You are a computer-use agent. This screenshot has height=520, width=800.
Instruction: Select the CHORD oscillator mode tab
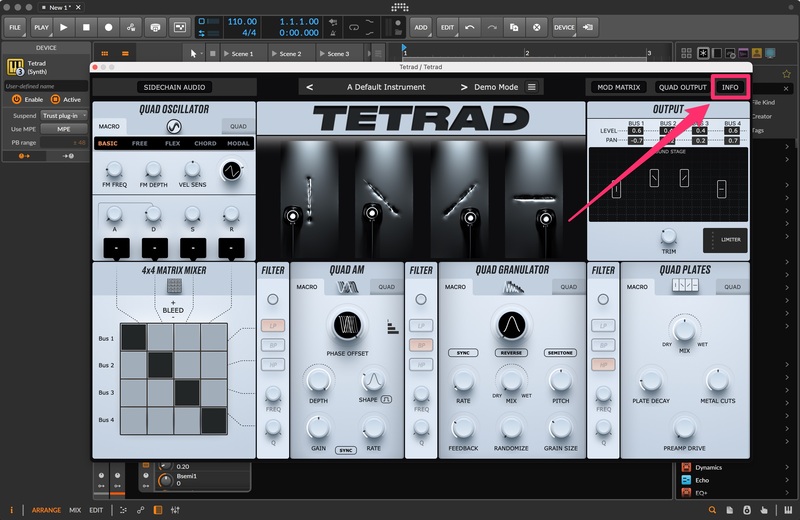tap(206, 143)
